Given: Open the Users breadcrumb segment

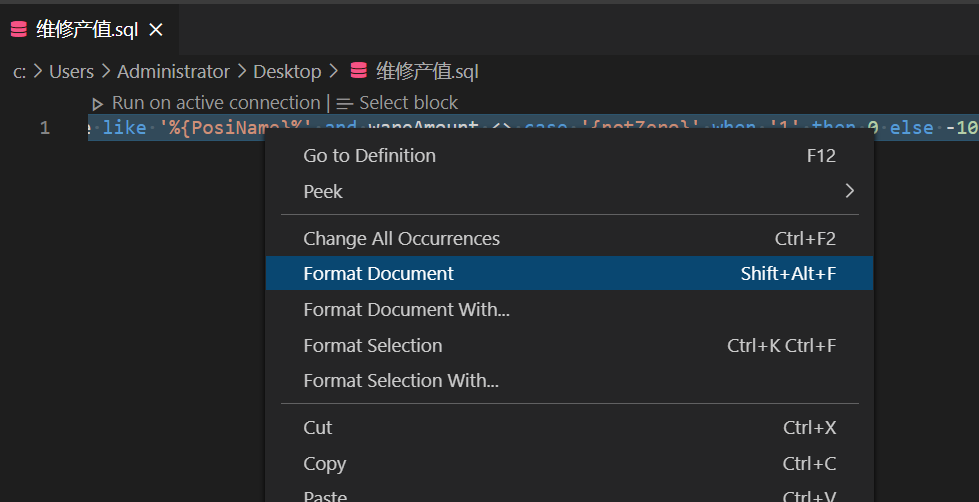Looking at the screenshot, I should [x=71, y=72].
